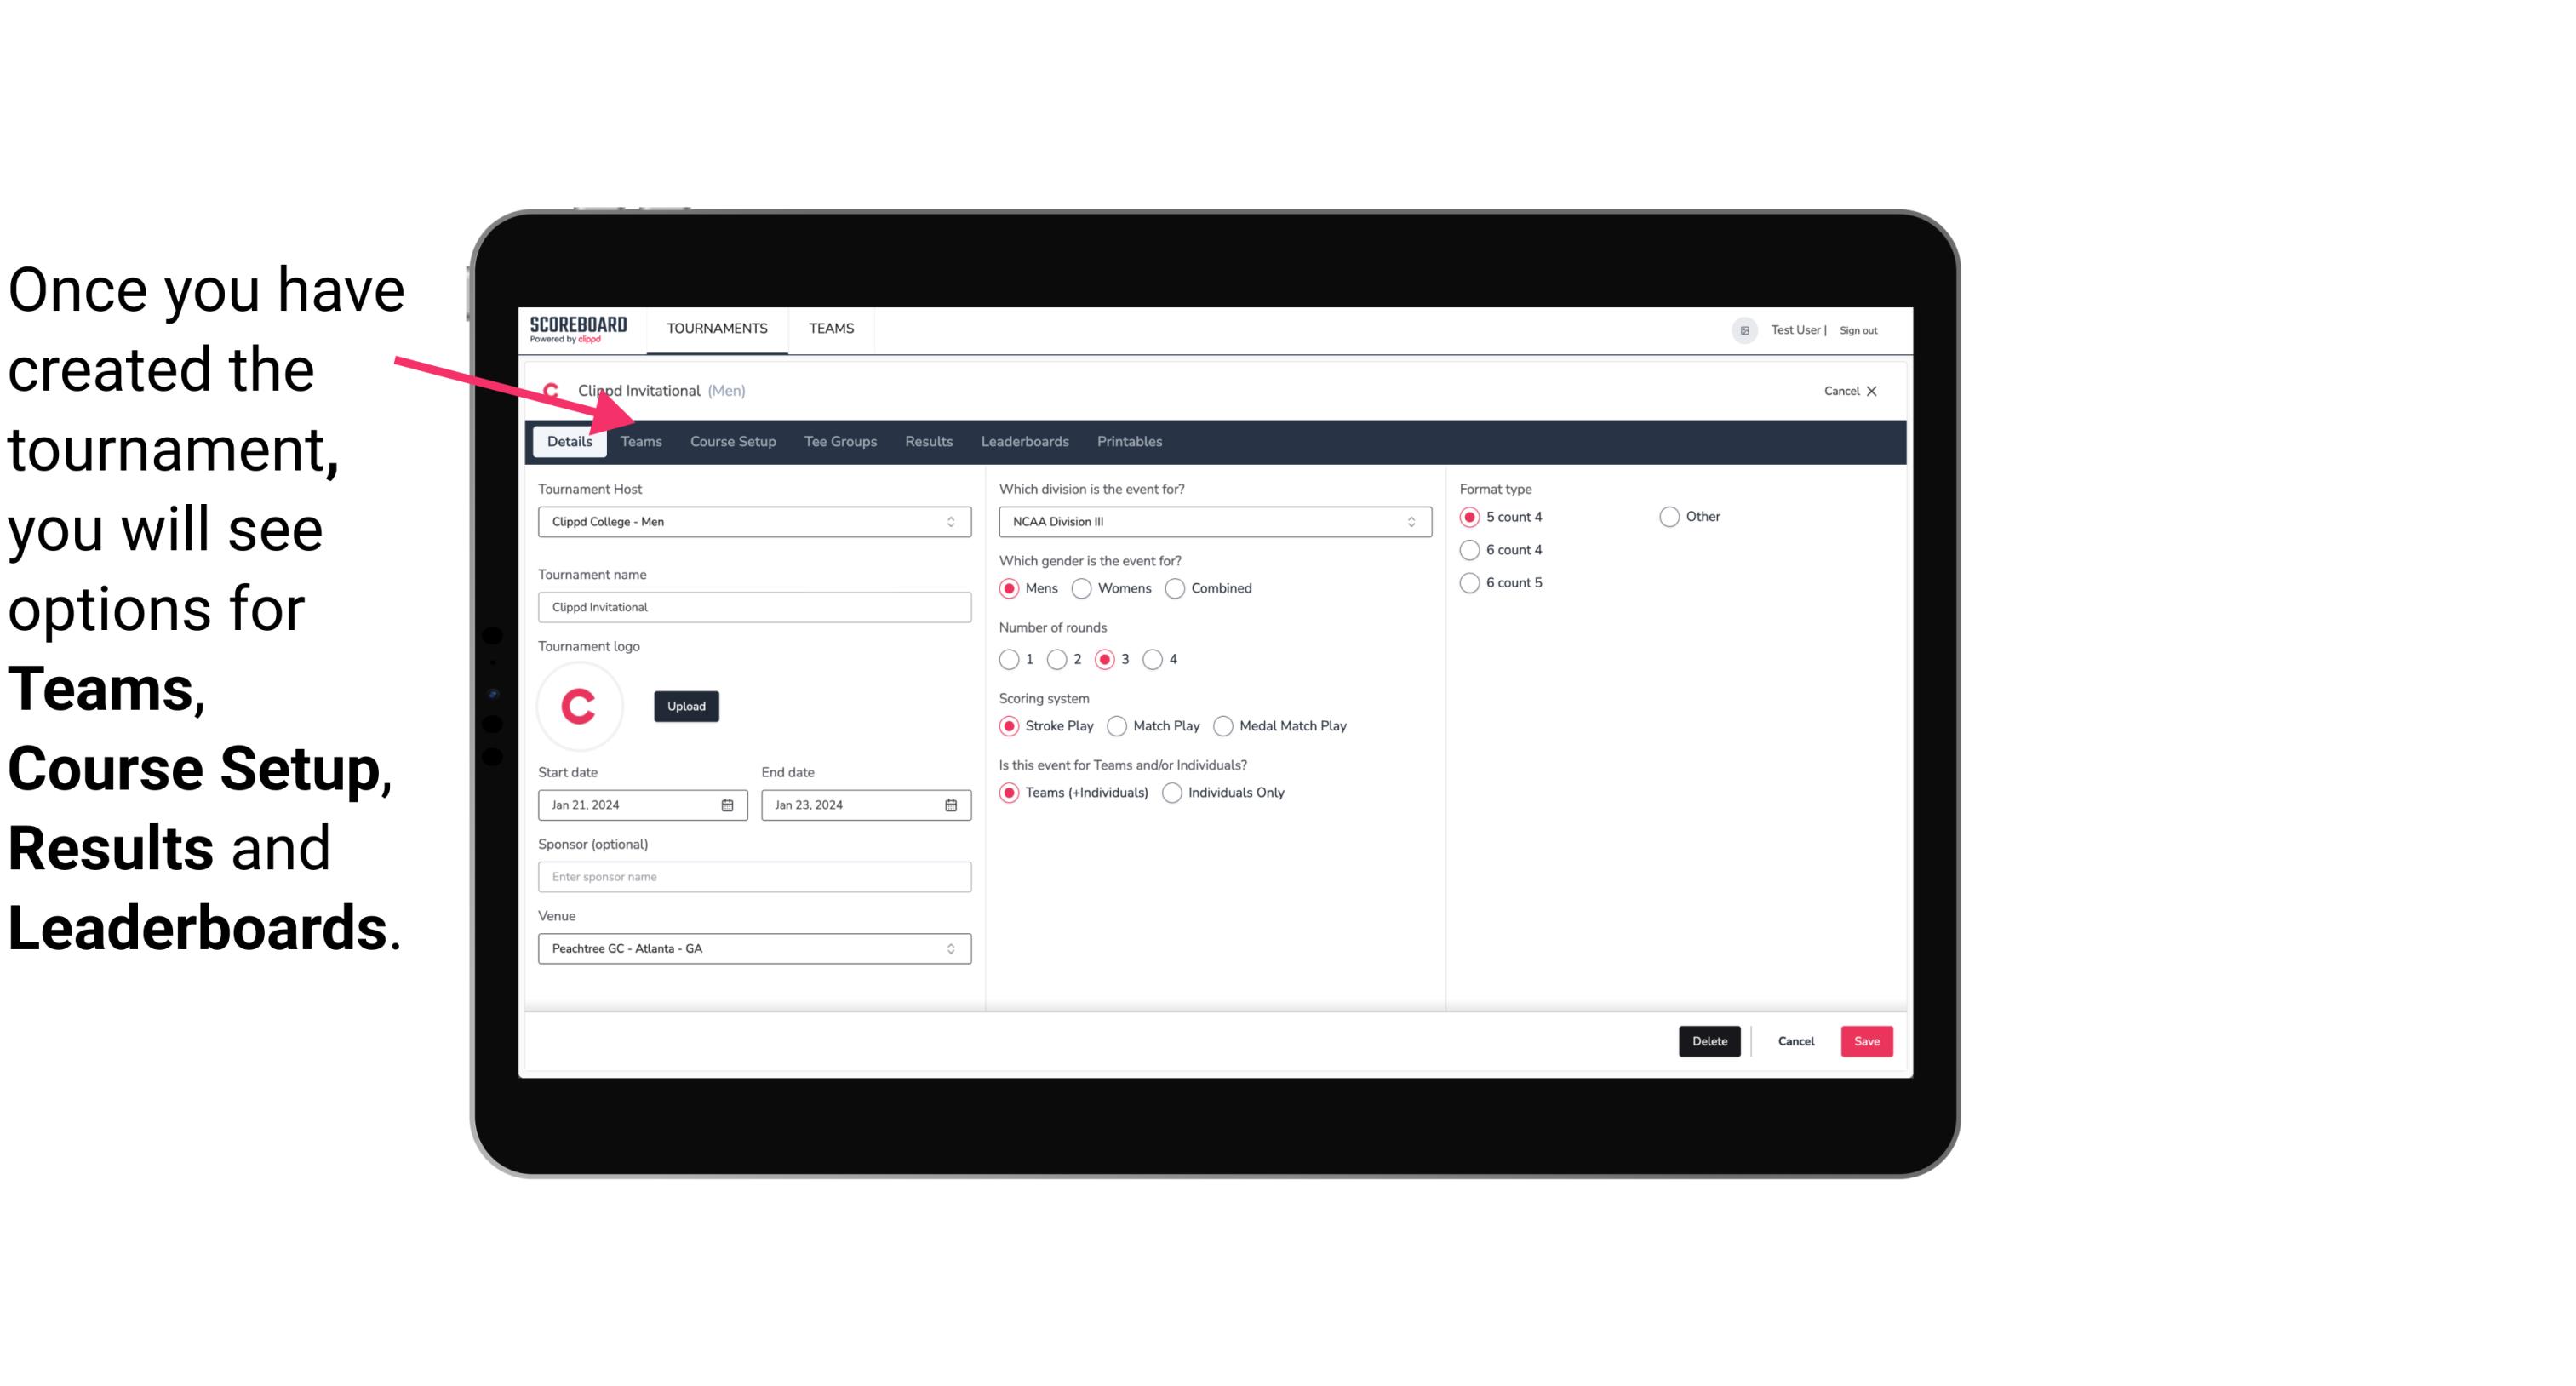Screen dimensions: 2576x1386
Task: Select the Womens gender radio button
Action: click(1080, 587)
